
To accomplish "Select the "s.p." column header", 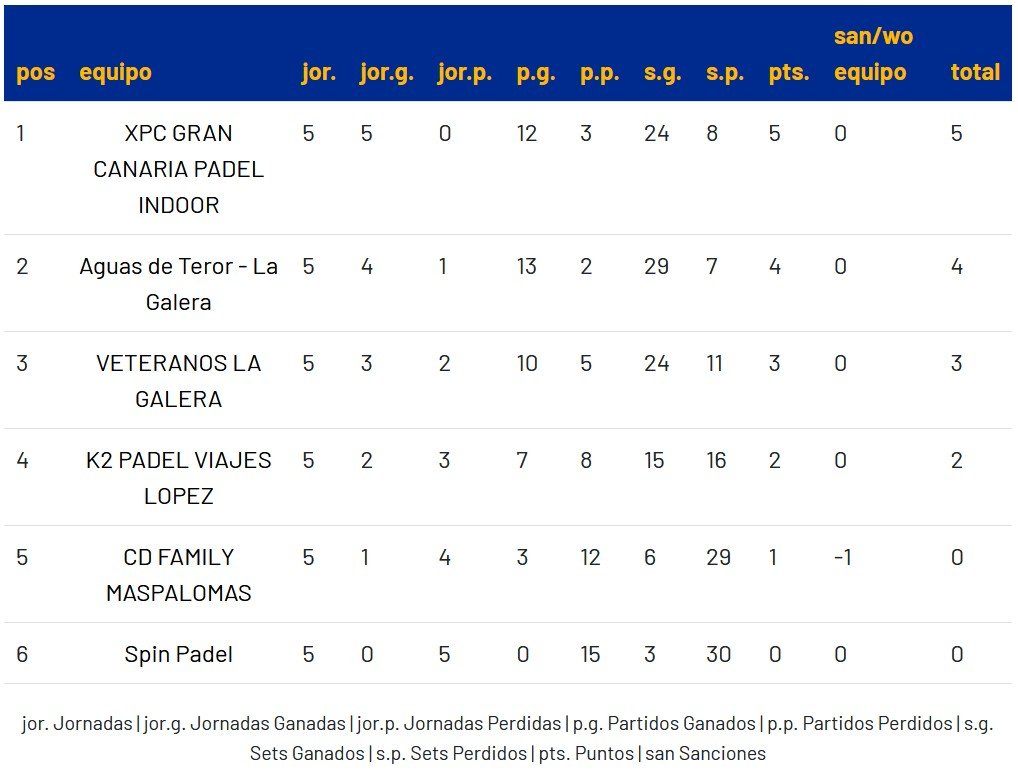I will tap(725, 72).
